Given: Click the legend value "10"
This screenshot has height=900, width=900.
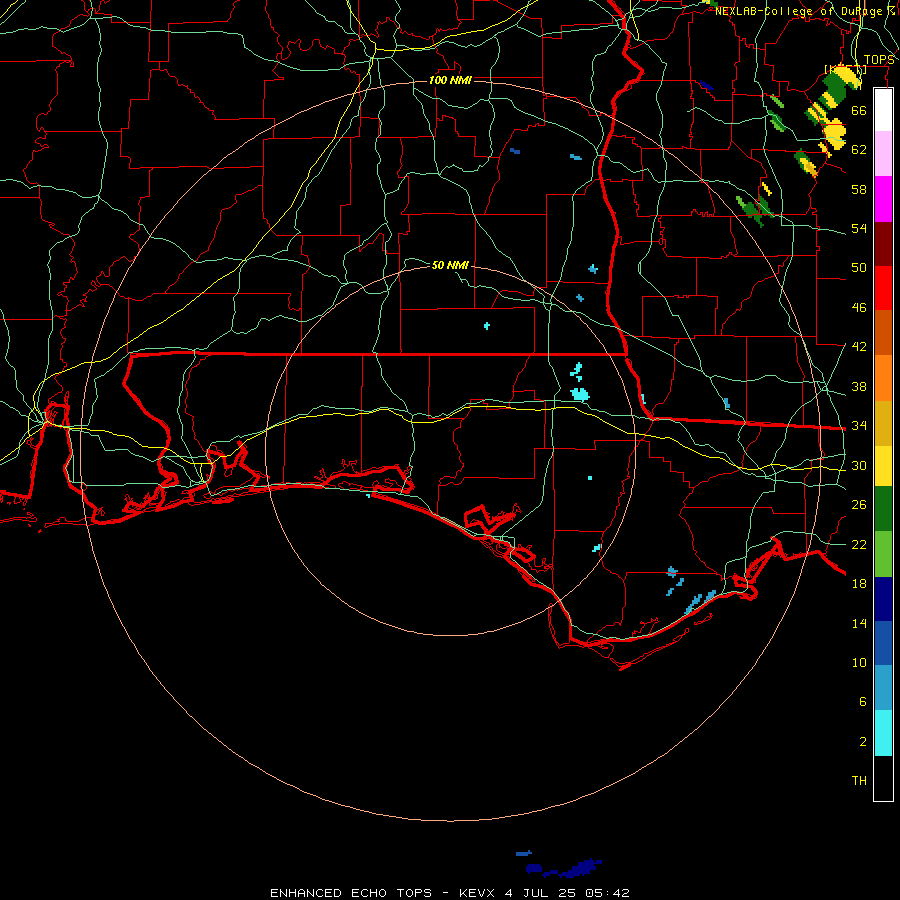Looking at the screenshot, I should 859,662.
